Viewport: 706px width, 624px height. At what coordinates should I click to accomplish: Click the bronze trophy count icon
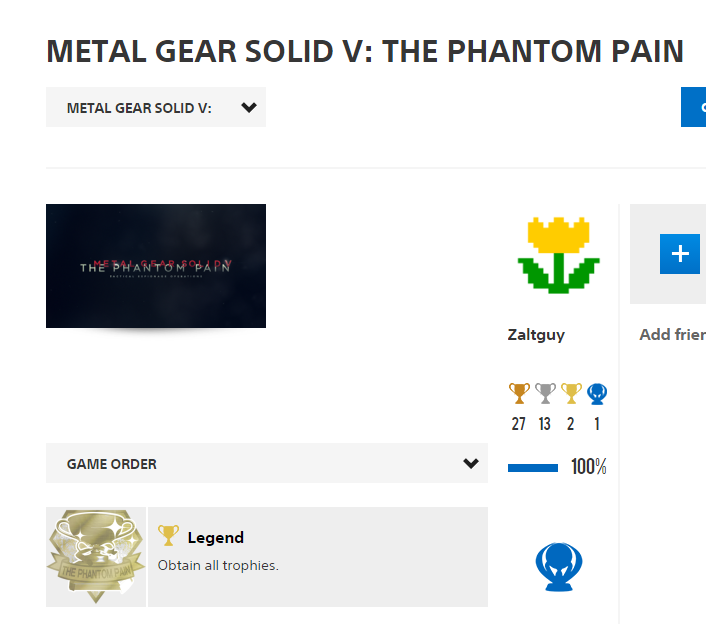click(518, 394)
